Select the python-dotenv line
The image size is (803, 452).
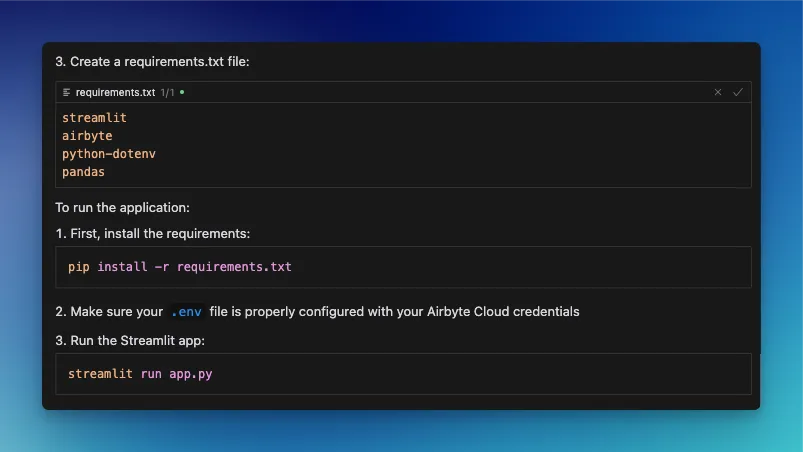pos(109,154)
